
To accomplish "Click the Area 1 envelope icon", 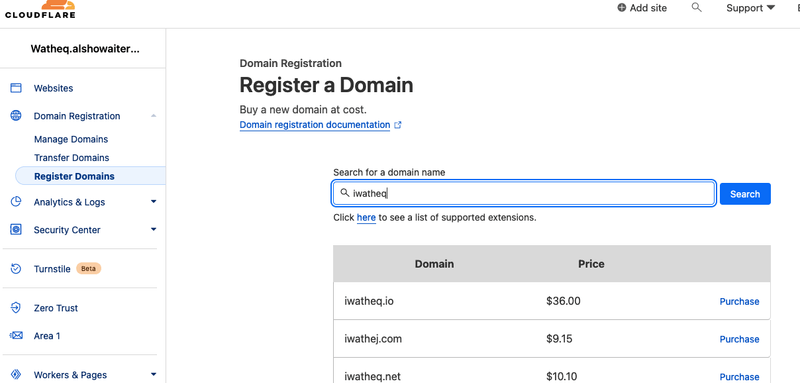I will point(17,336).
